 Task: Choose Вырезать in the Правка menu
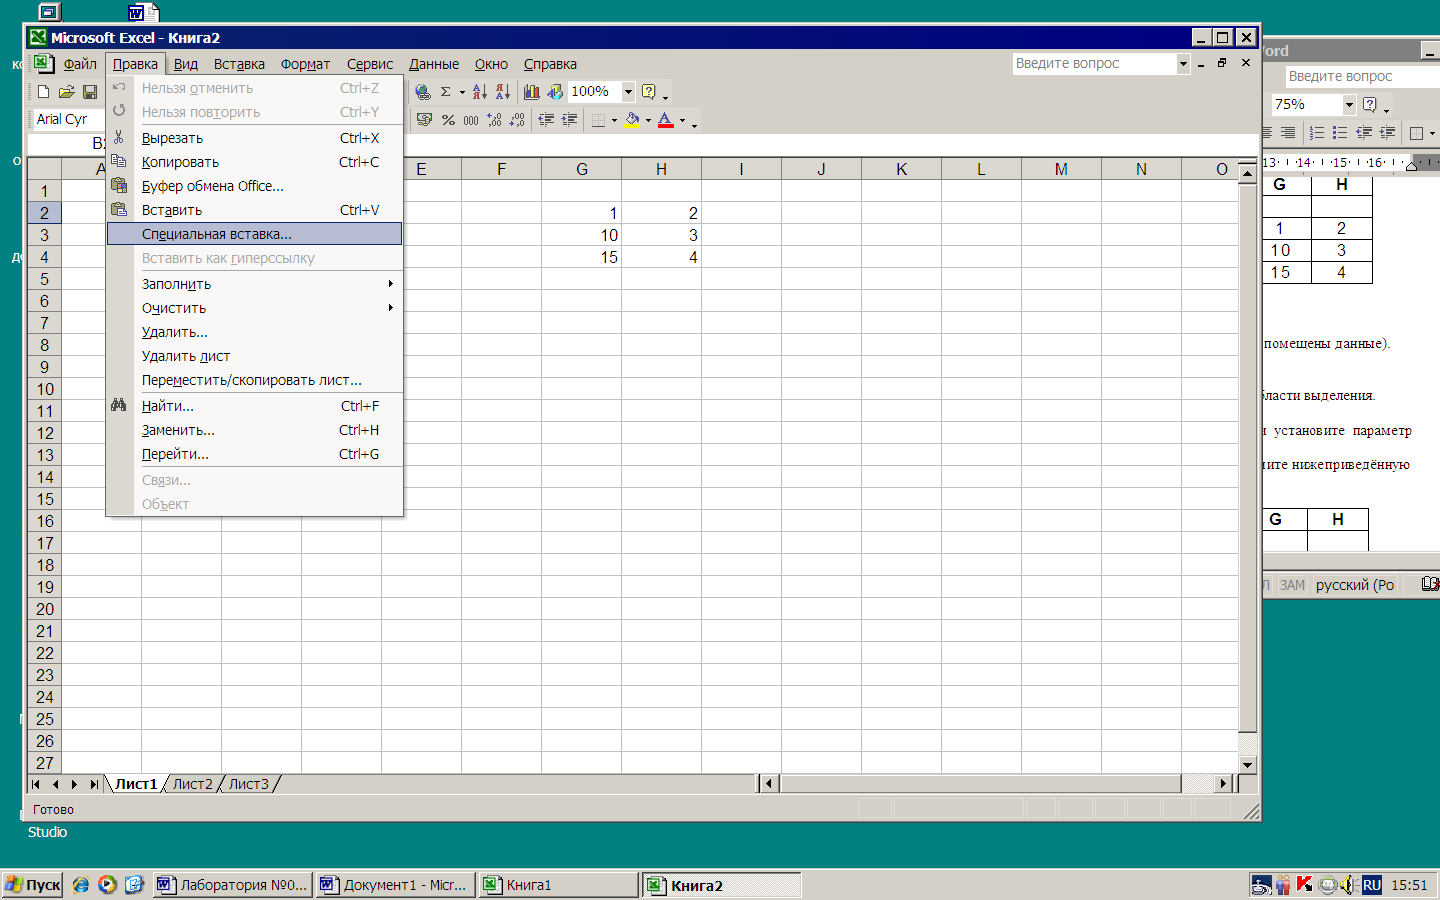pyautogui.click(x=254, y=138)
